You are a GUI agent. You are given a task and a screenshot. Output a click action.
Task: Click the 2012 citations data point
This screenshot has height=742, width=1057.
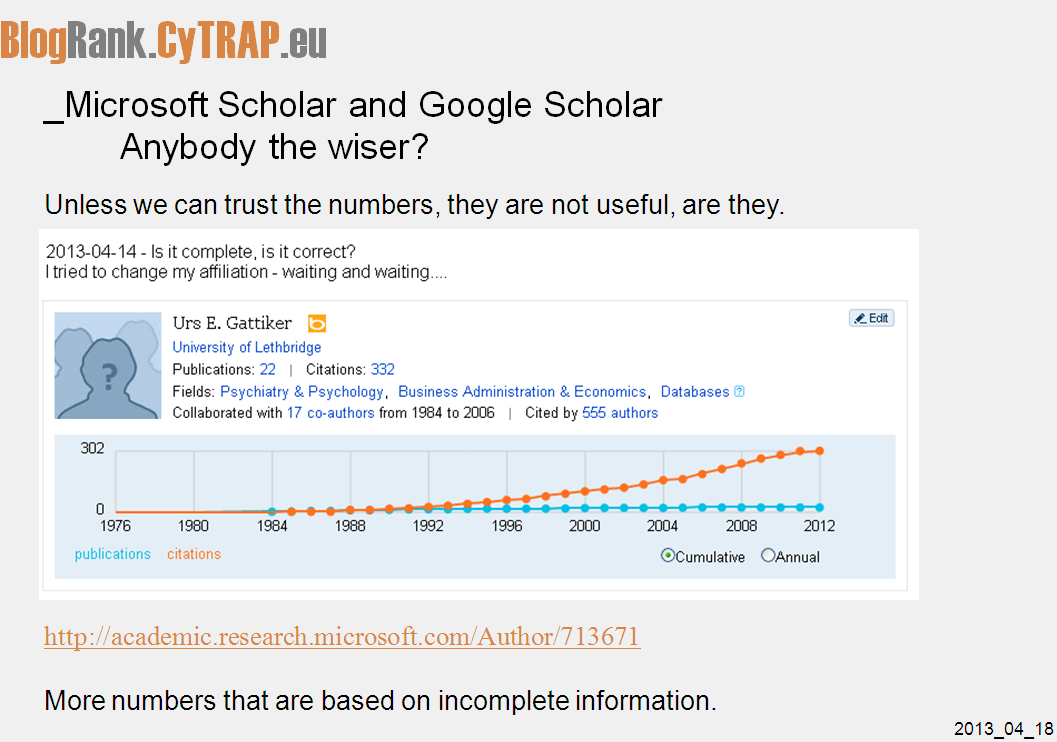coord(820,451)
